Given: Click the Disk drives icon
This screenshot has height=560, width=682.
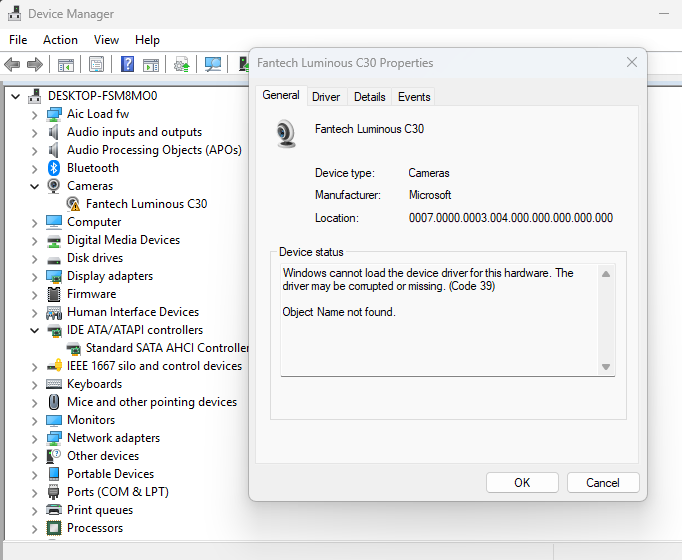Looking at the screenshot, I should pyautogui.click(x=53, y=260).
